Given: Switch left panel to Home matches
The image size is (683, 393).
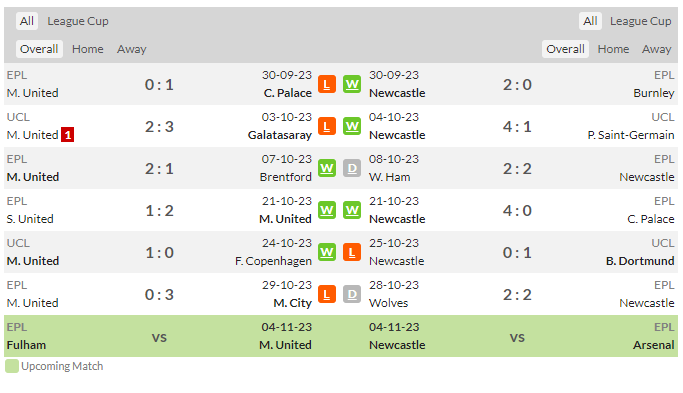Looking at the screenshot, I should point(88,49).
